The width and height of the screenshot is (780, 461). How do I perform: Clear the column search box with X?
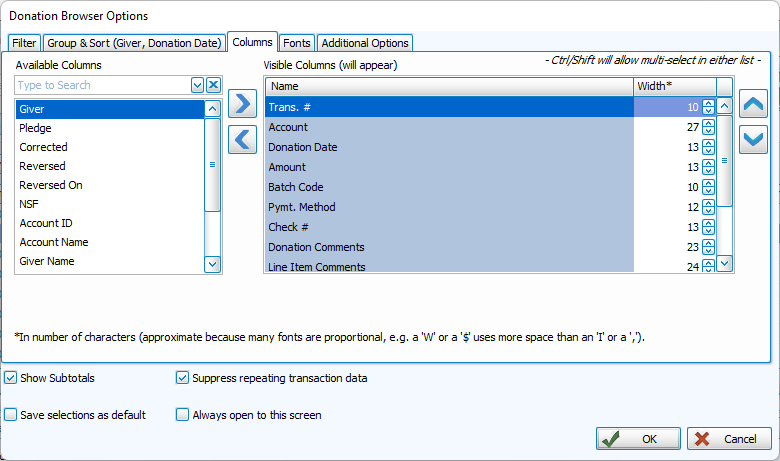(213, 85)
